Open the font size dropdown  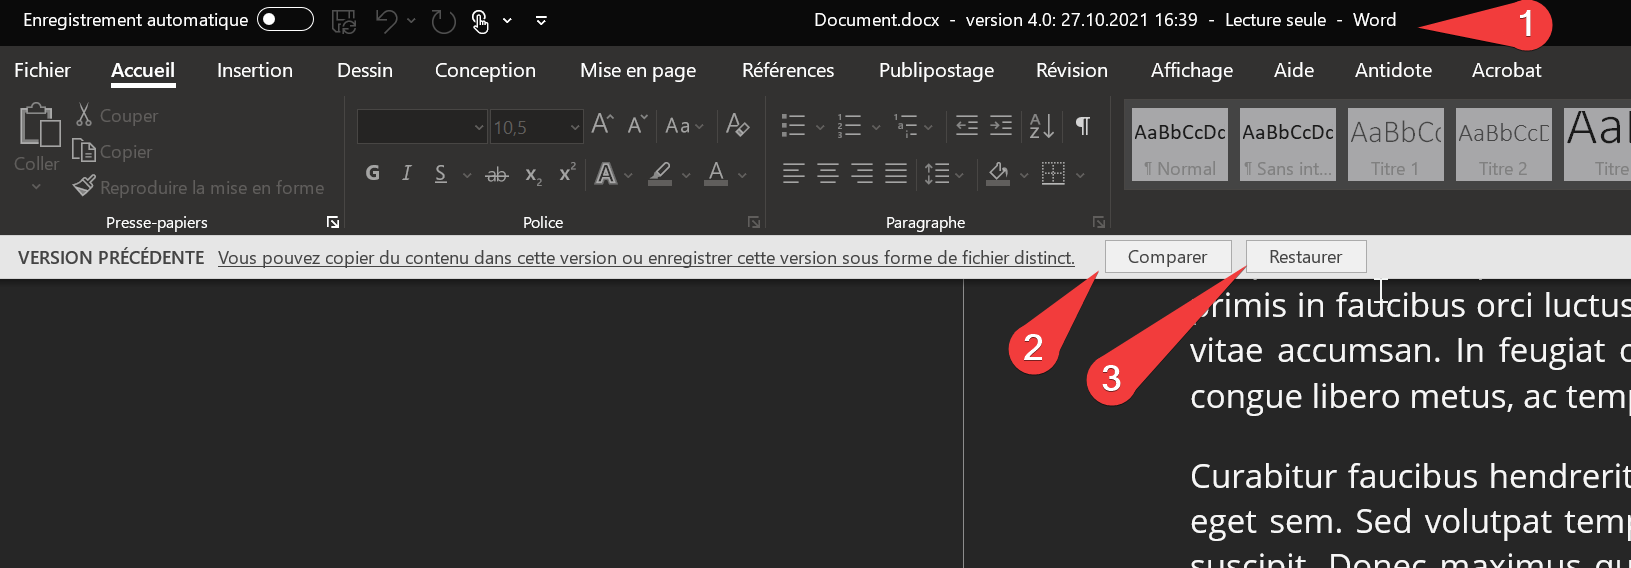coord(574,127)
